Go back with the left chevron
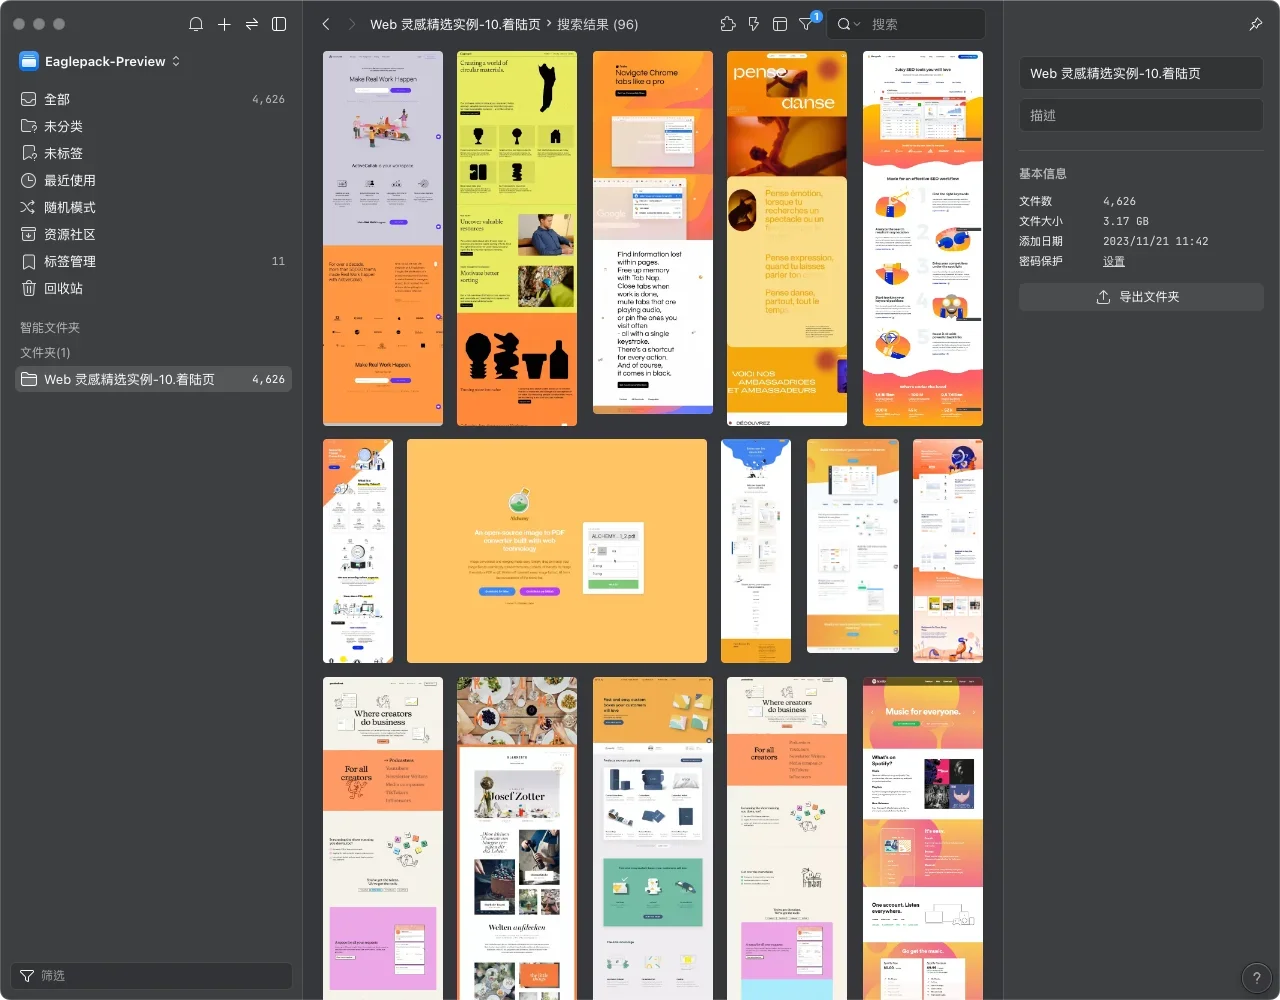The width and height of the screenshot is (1280, 1000). [326, 24]
